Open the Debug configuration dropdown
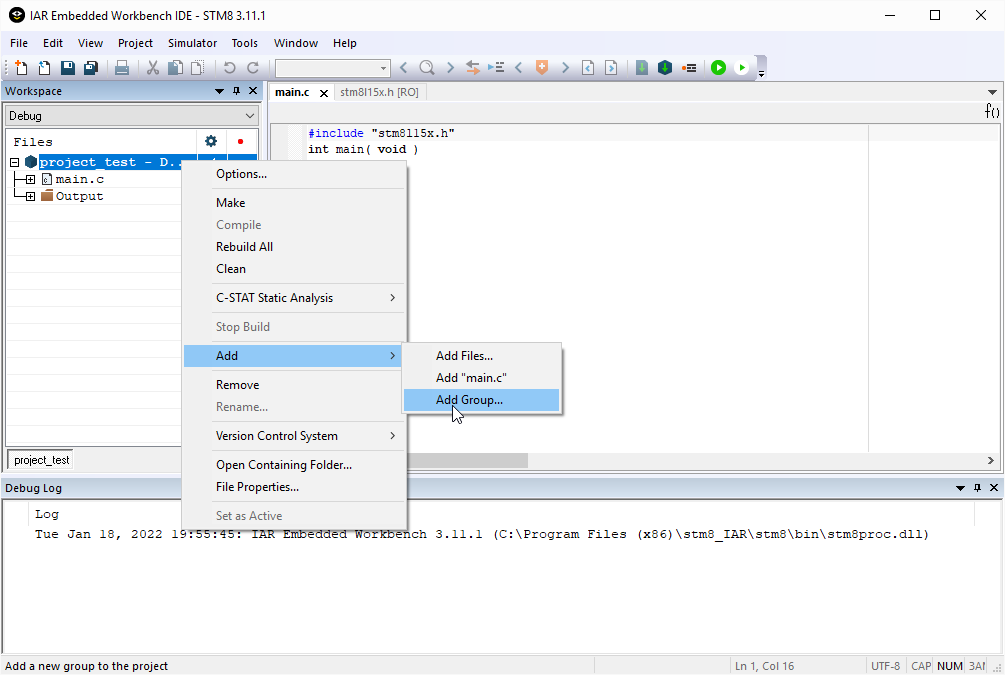1005x675 pixels. click(131, 116)
